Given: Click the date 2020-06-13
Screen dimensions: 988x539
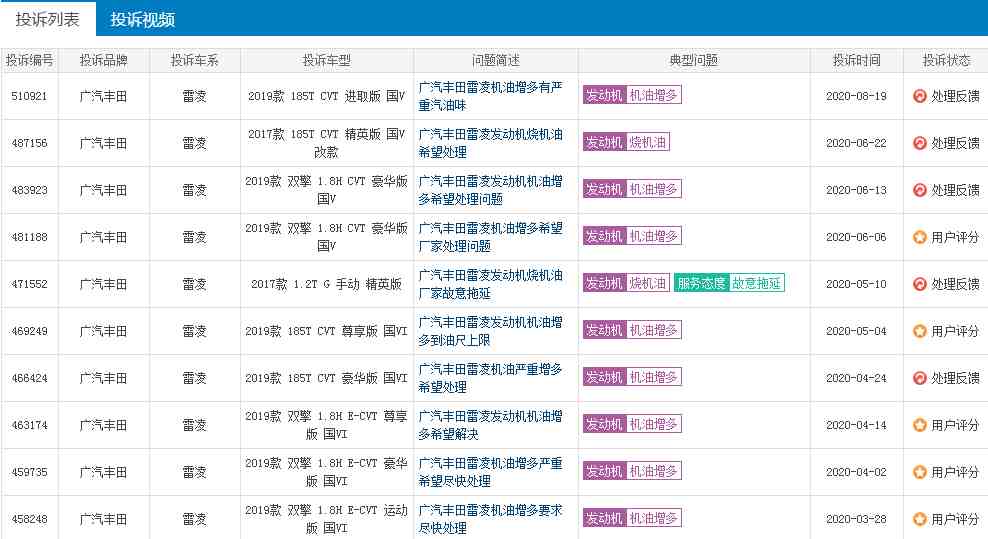Looking at the screenshot, I should point(856,190).
